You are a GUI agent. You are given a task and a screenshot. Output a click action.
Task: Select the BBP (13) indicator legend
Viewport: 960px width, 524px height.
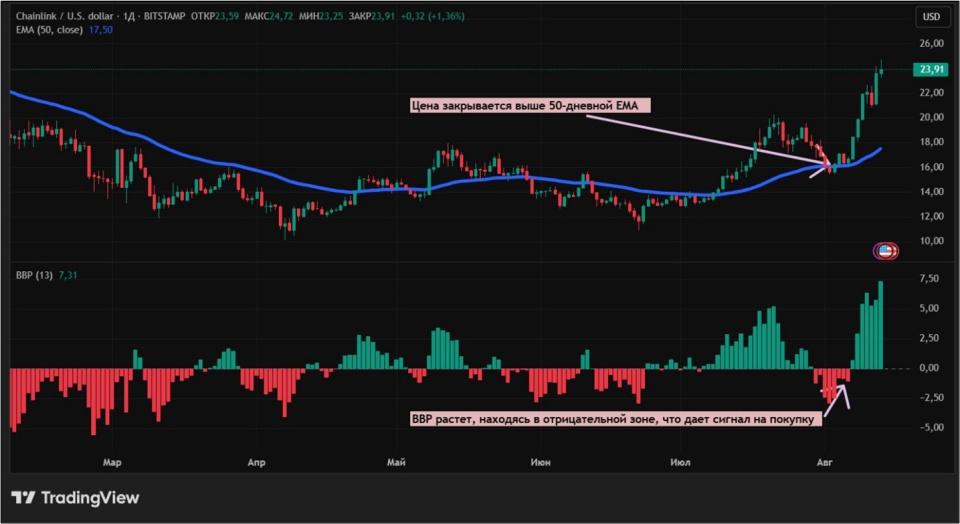[34, 275]
